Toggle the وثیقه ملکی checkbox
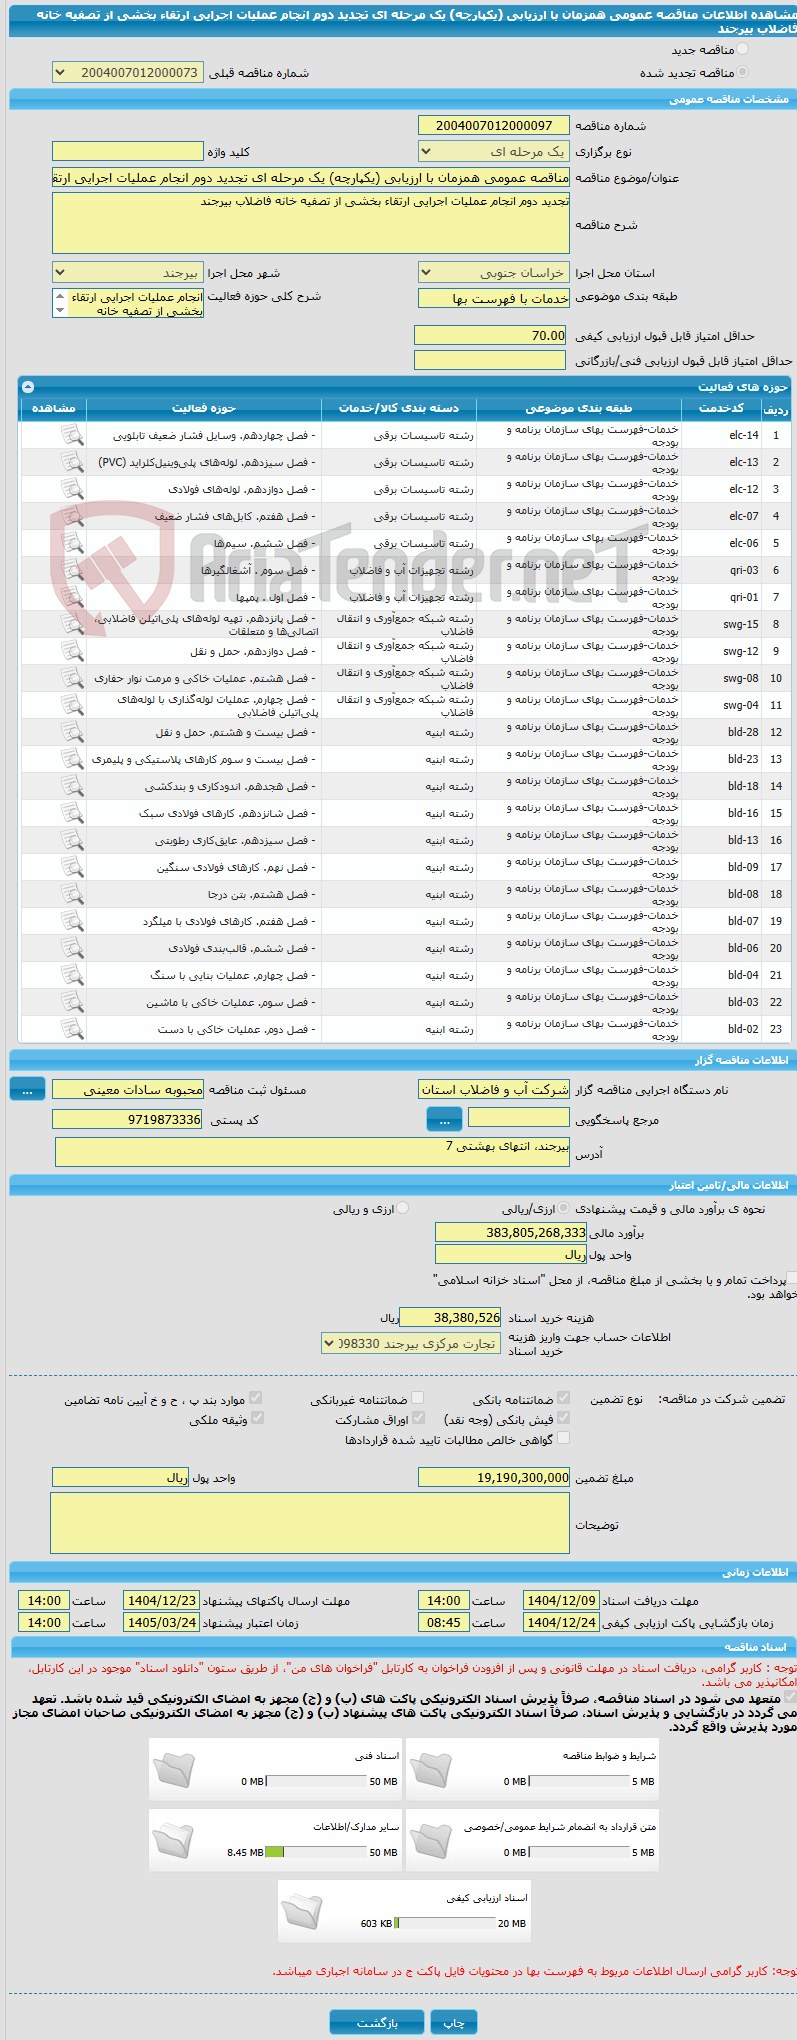 pyautogui.click(x=257, y=1418)
